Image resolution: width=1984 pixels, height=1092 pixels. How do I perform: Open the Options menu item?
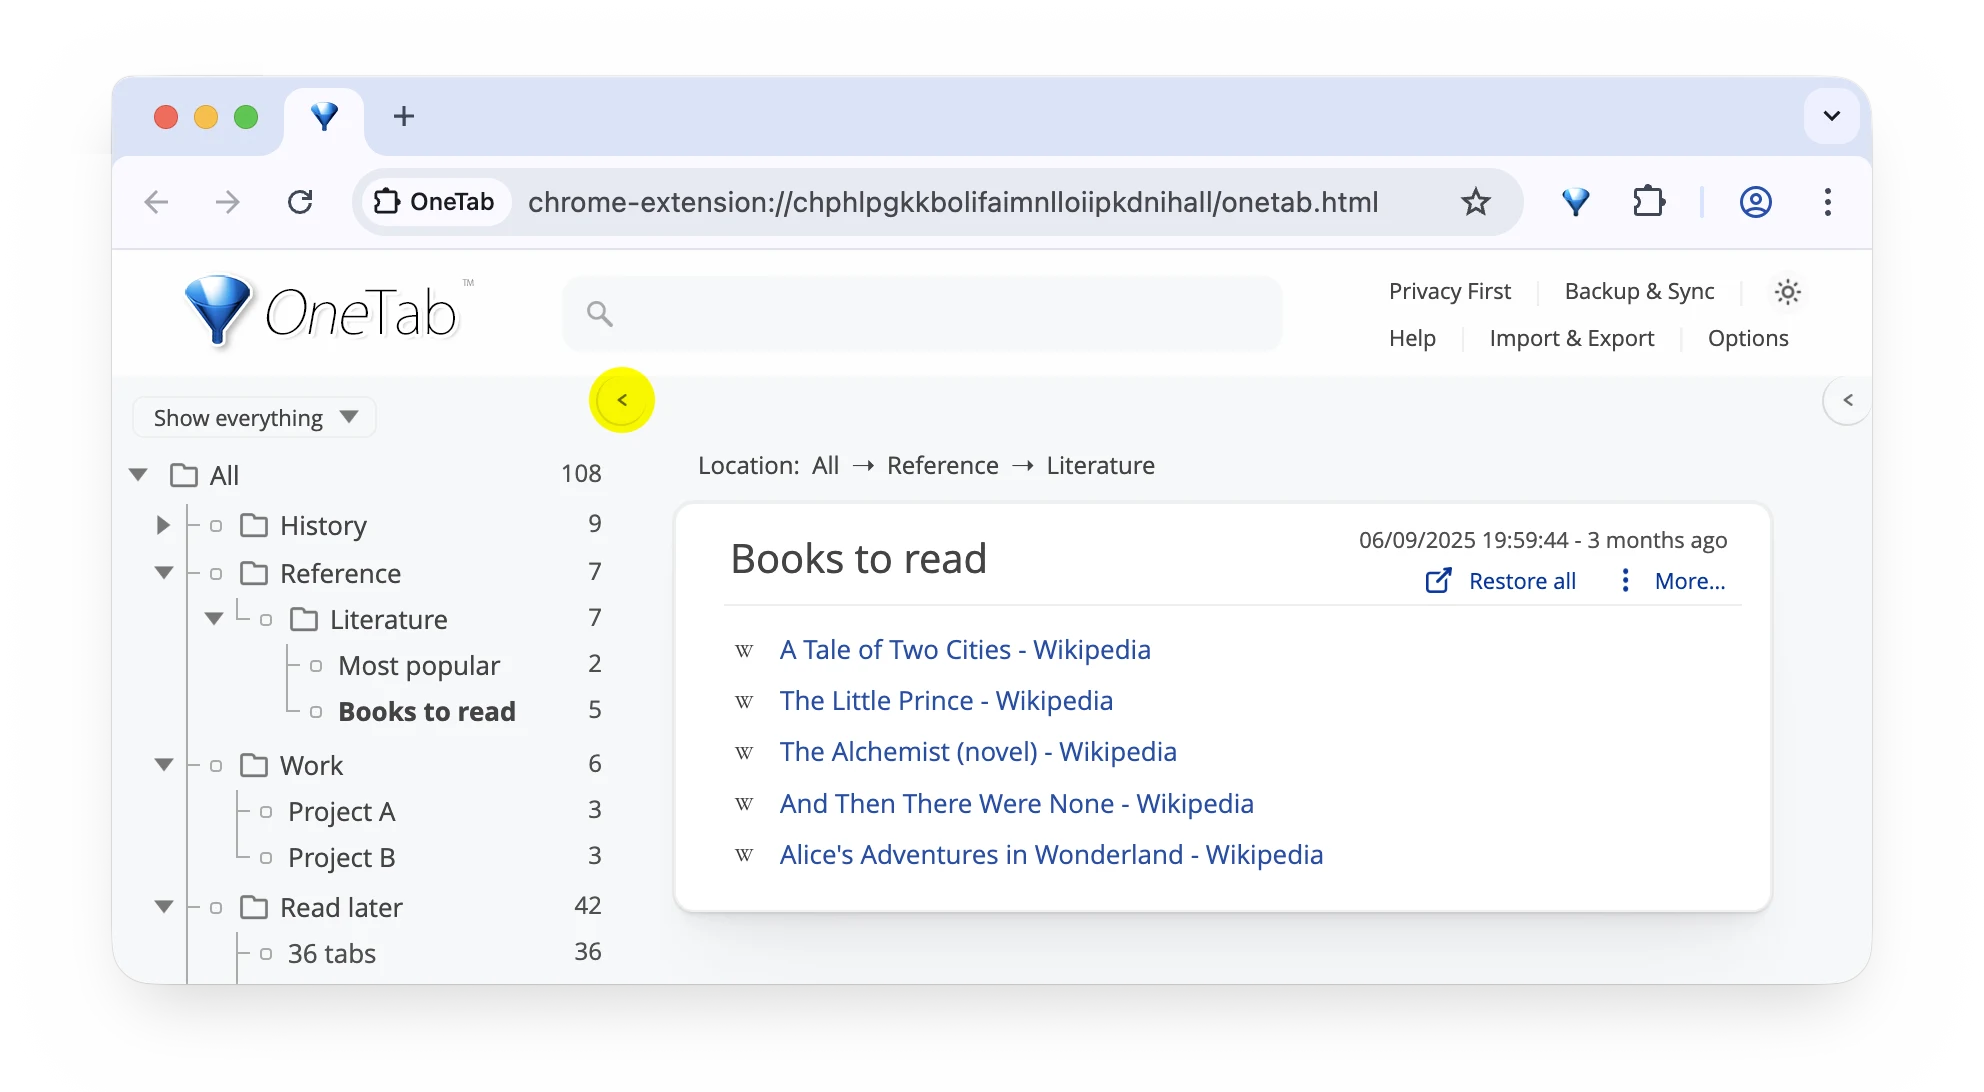click(x=1747, y=338)
